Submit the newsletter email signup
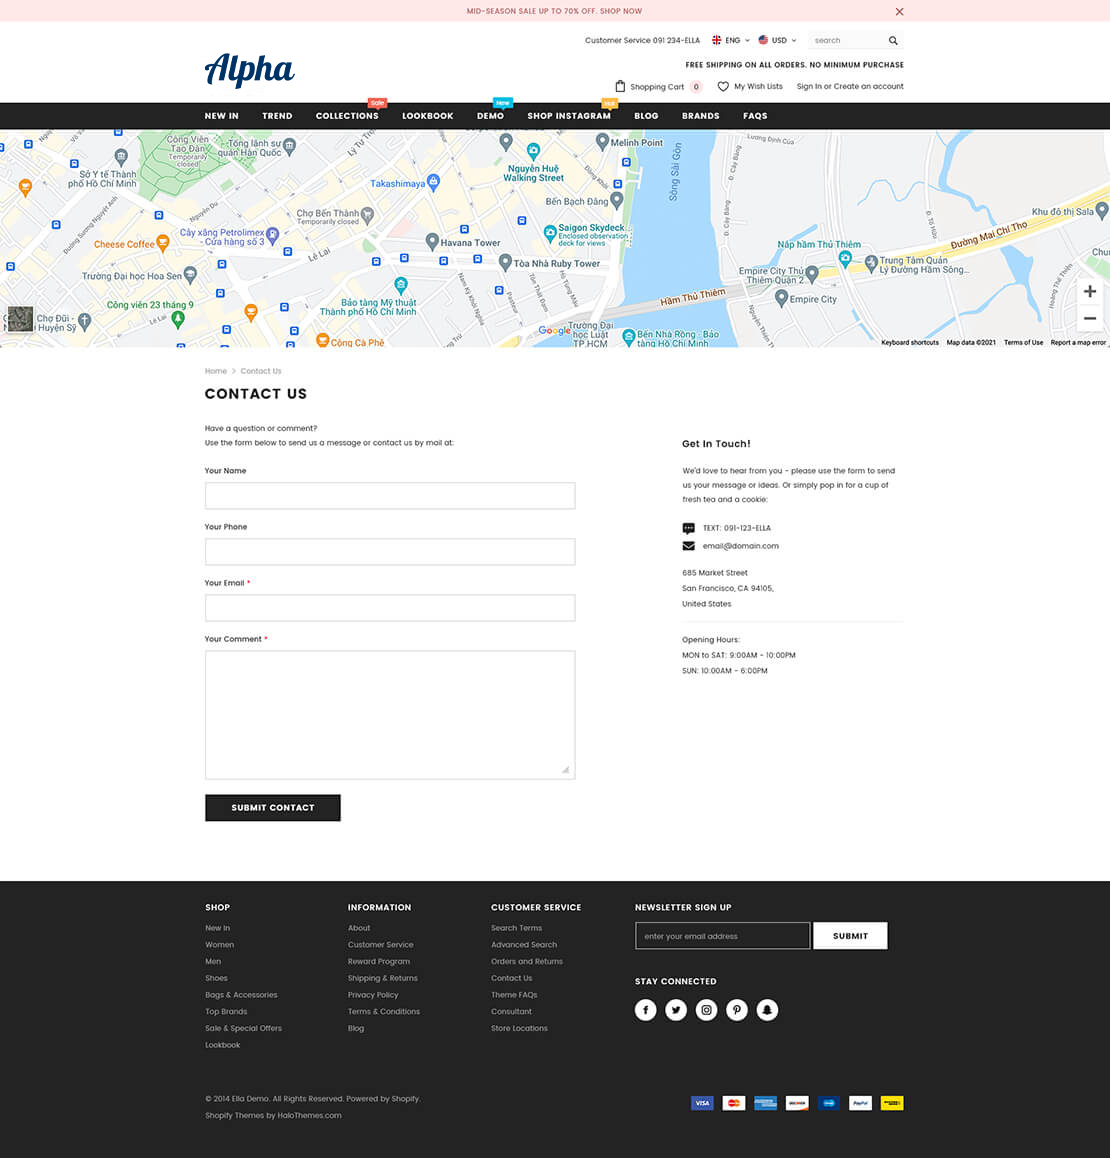Image resolution: width=1110 pixels, height=1158 pixels. coord(850,936)
